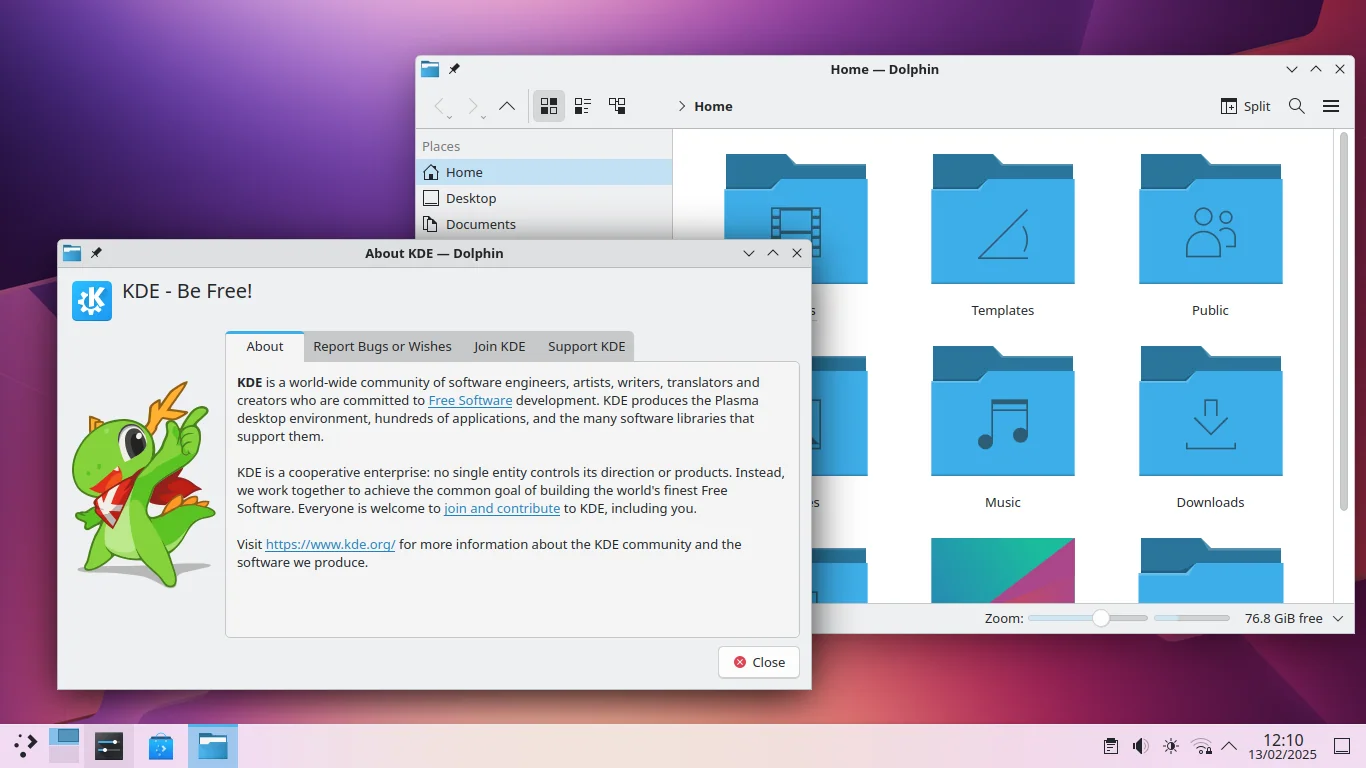Viewport: 1366px width, 768px height.
Task: Click the Zoom slider handle
Action: (x=1101, y=618)
